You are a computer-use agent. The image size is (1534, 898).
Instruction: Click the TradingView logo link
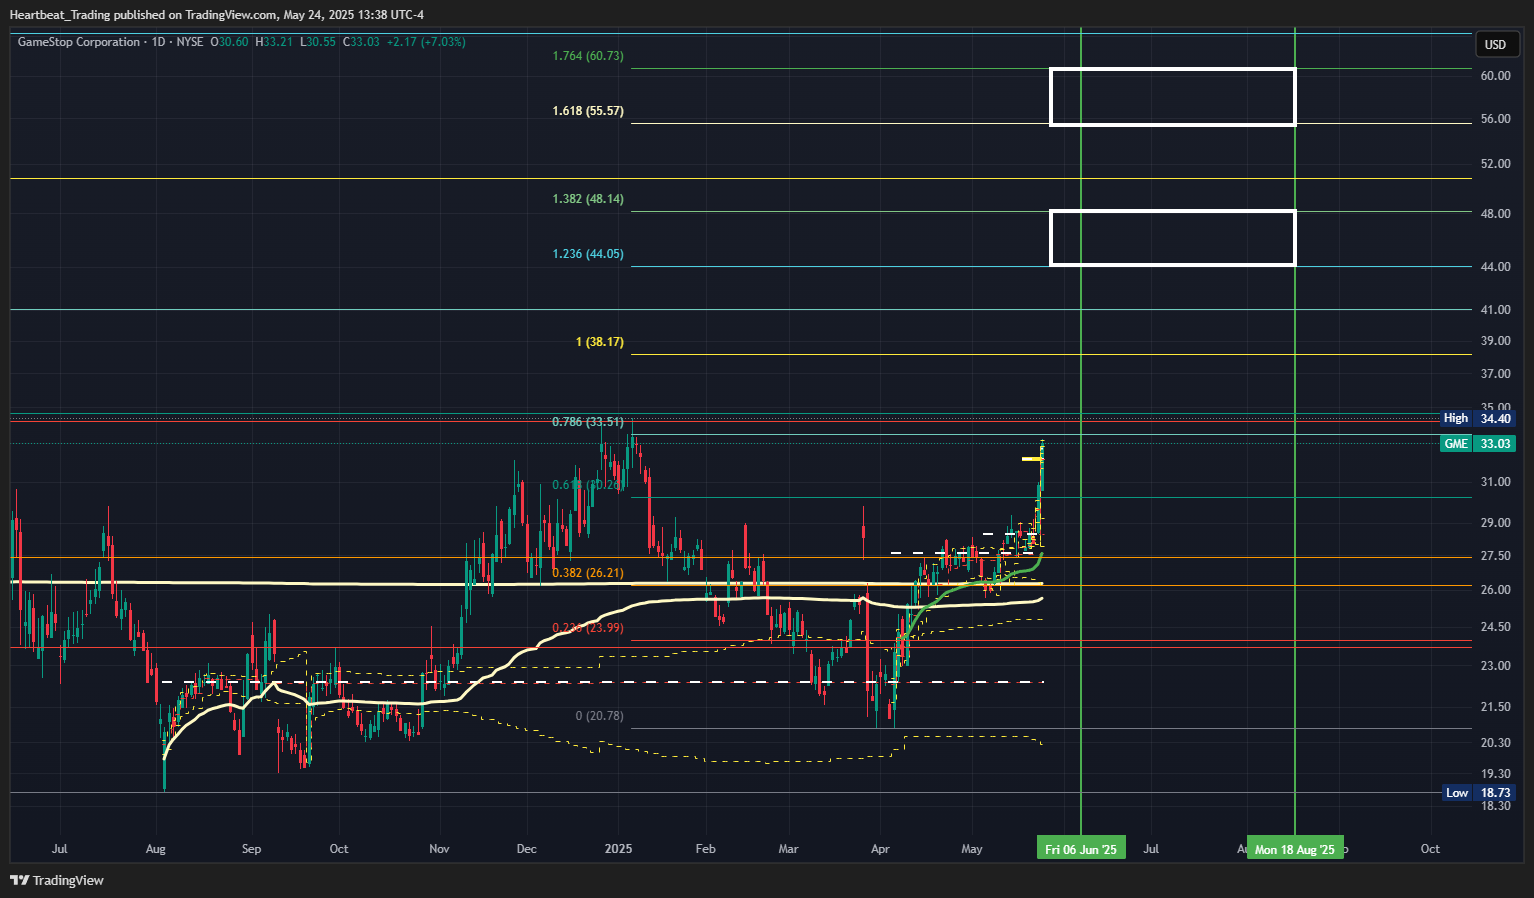tap(57, 880)
